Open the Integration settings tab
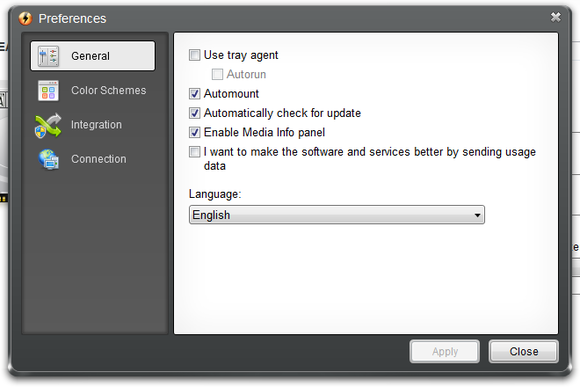580x387 pixels. tap(96, 125)
